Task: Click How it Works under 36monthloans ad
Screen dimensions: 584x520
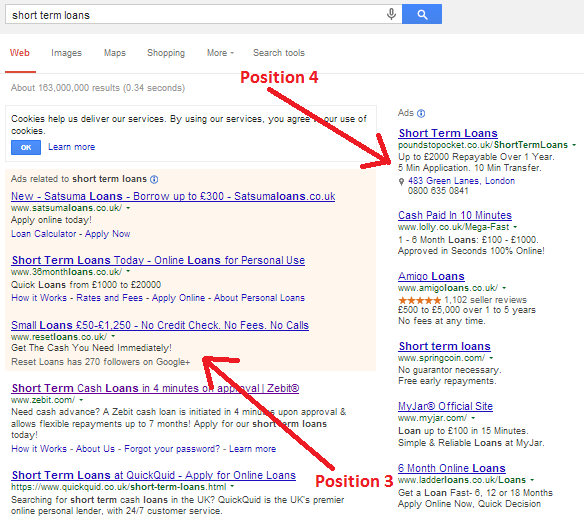Action: (39, 298)
